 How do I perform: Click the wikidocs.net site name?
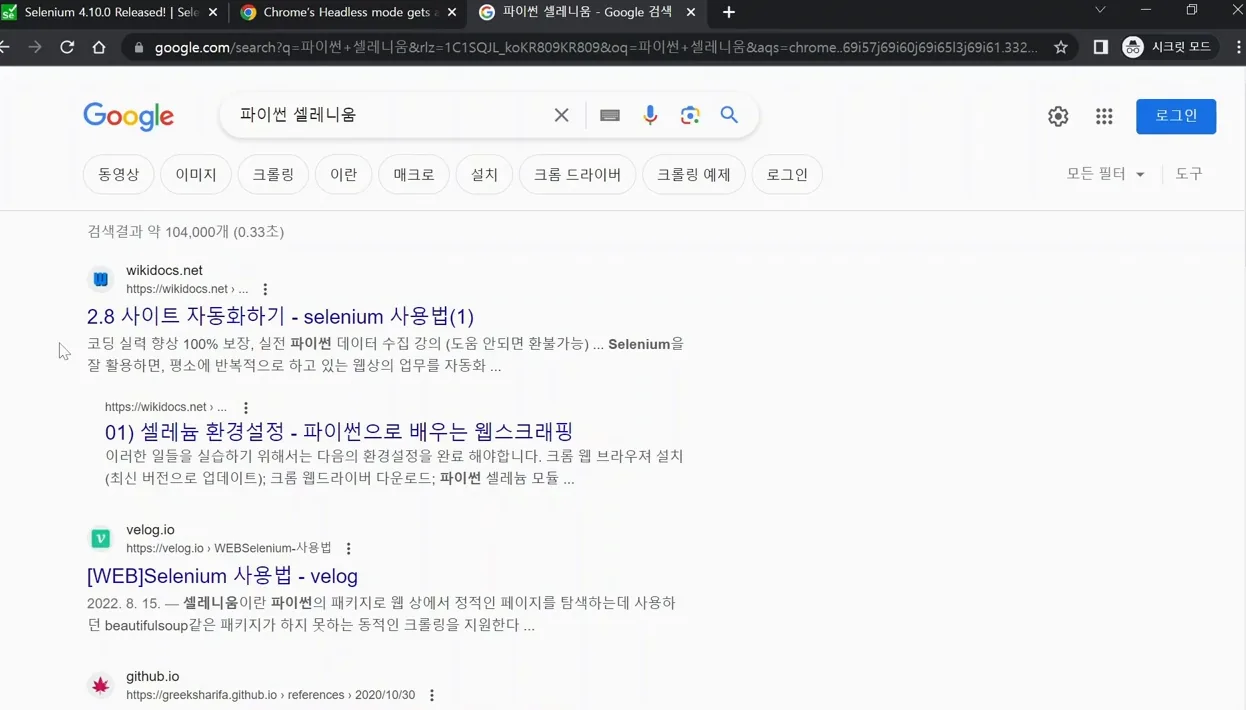(164, 270)
